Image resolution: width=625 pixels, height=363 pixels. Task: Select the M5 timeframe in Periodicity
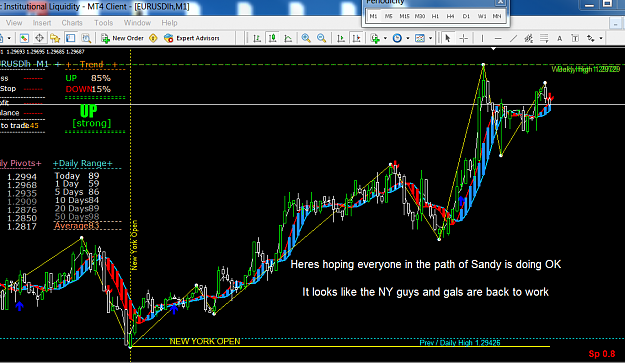click(x=389, y=16)
